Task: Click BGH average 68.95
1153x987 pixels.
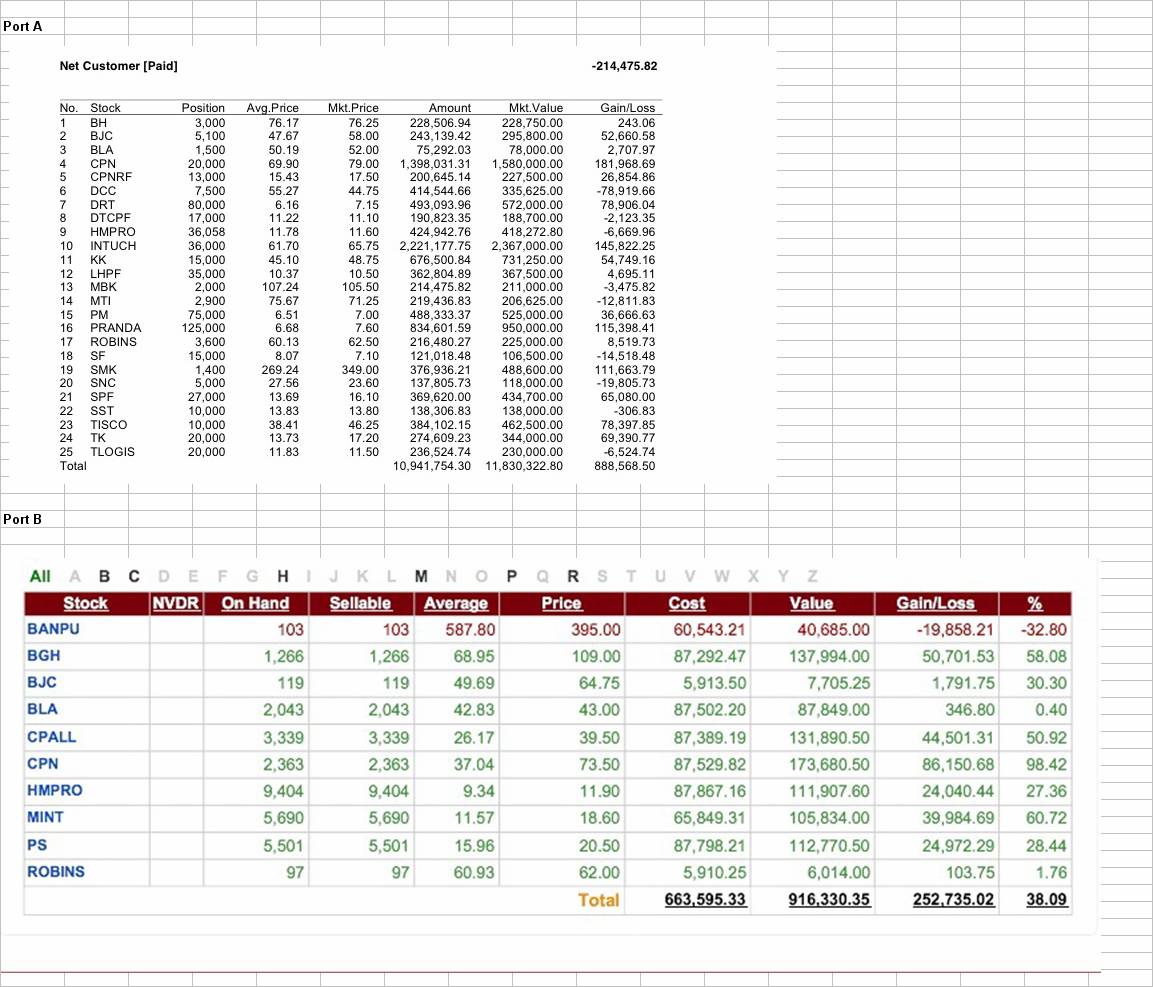Action: tap(474, 656)
